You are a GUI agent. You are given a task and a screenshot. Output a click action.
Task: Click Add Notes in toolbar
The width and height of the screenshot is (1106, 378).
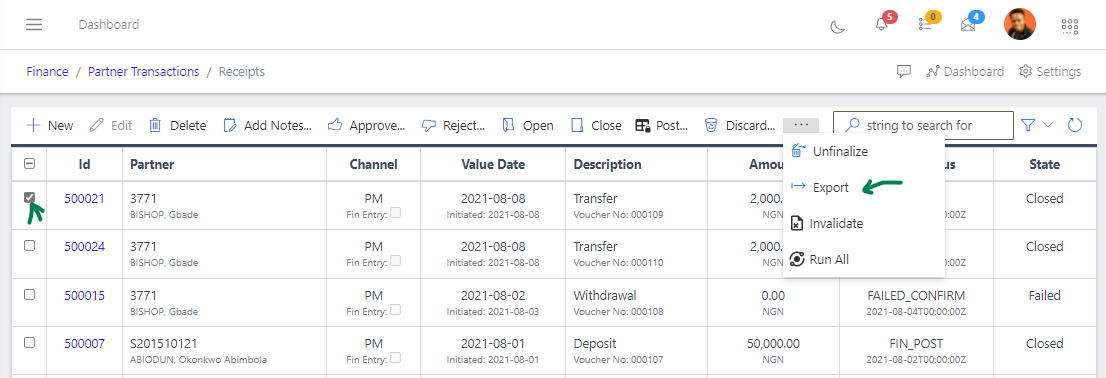point(267,126)
